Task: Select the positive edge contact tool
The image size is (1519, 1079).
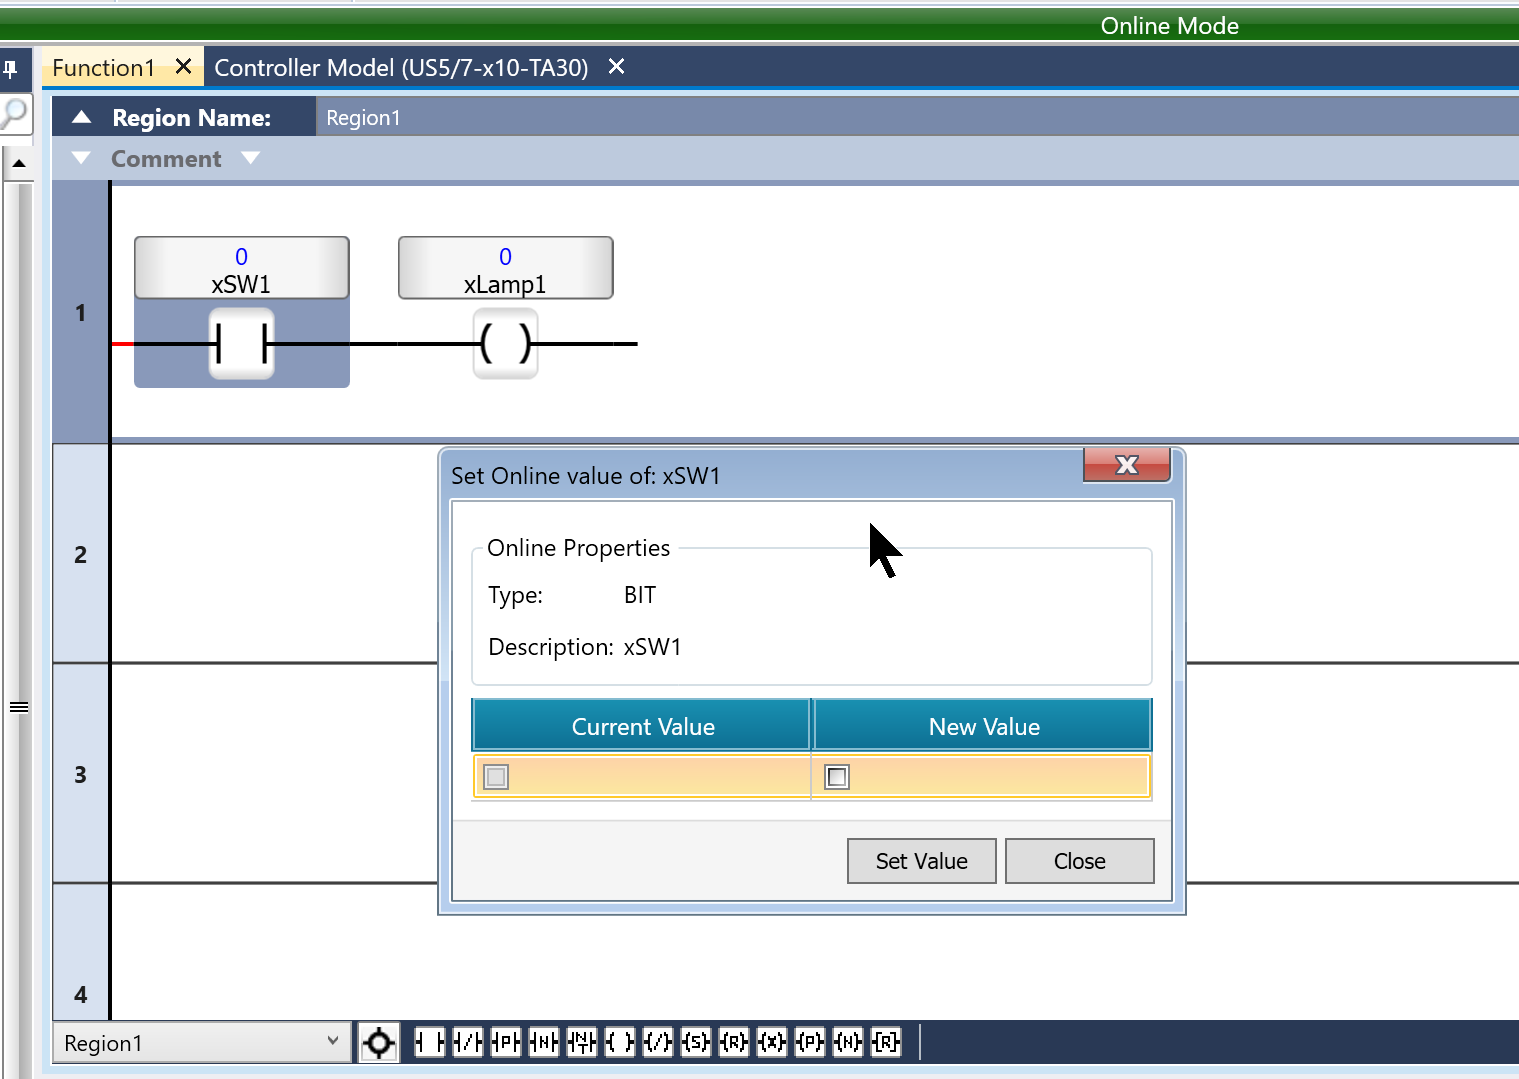Action: pyautogui.click(x=506, y=1043)
